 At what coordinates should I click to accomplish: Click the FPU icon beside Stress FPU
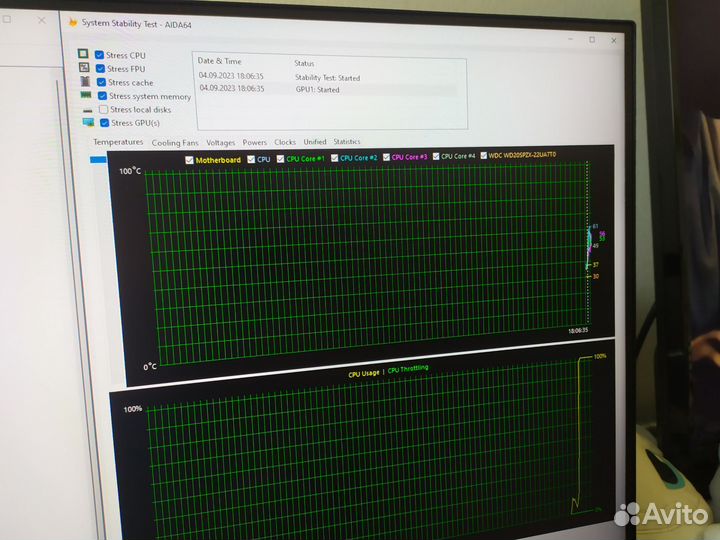84,68
